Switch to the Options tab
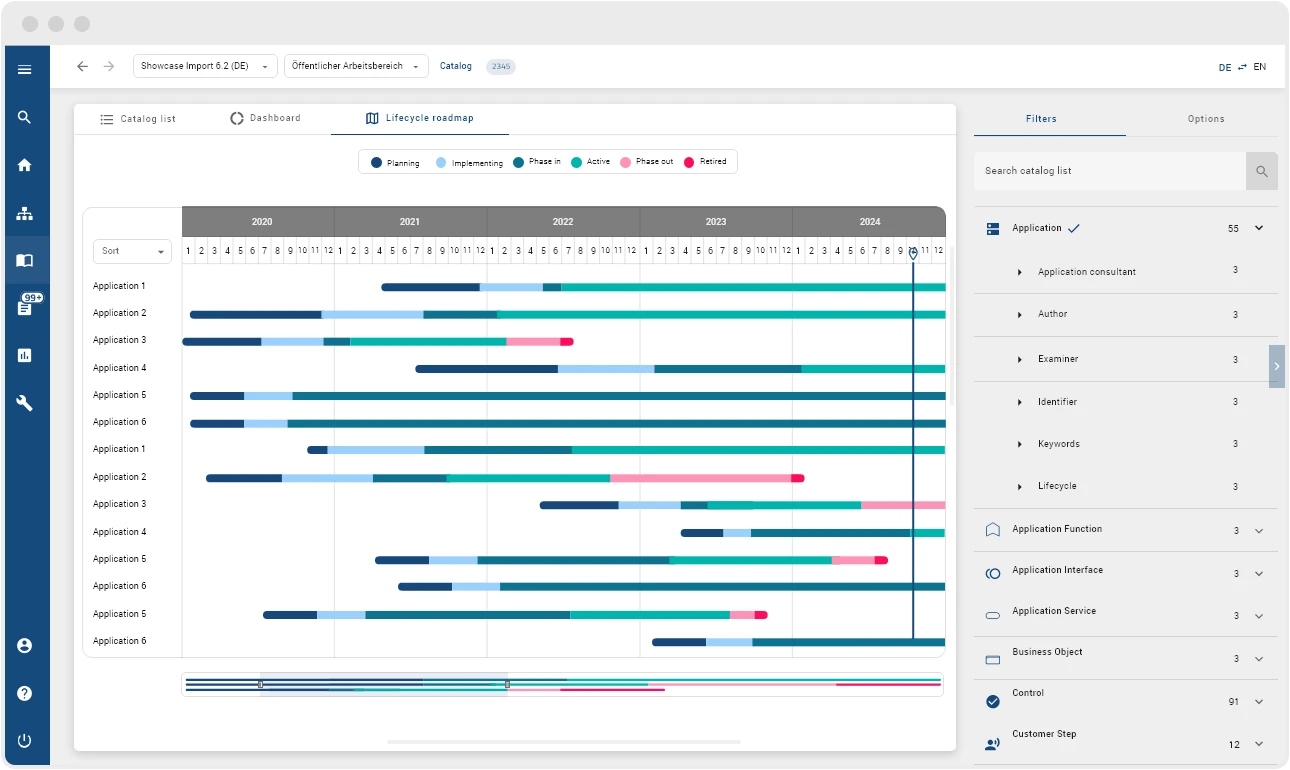The image size is (1290, 770). [x=1206, y=119]
